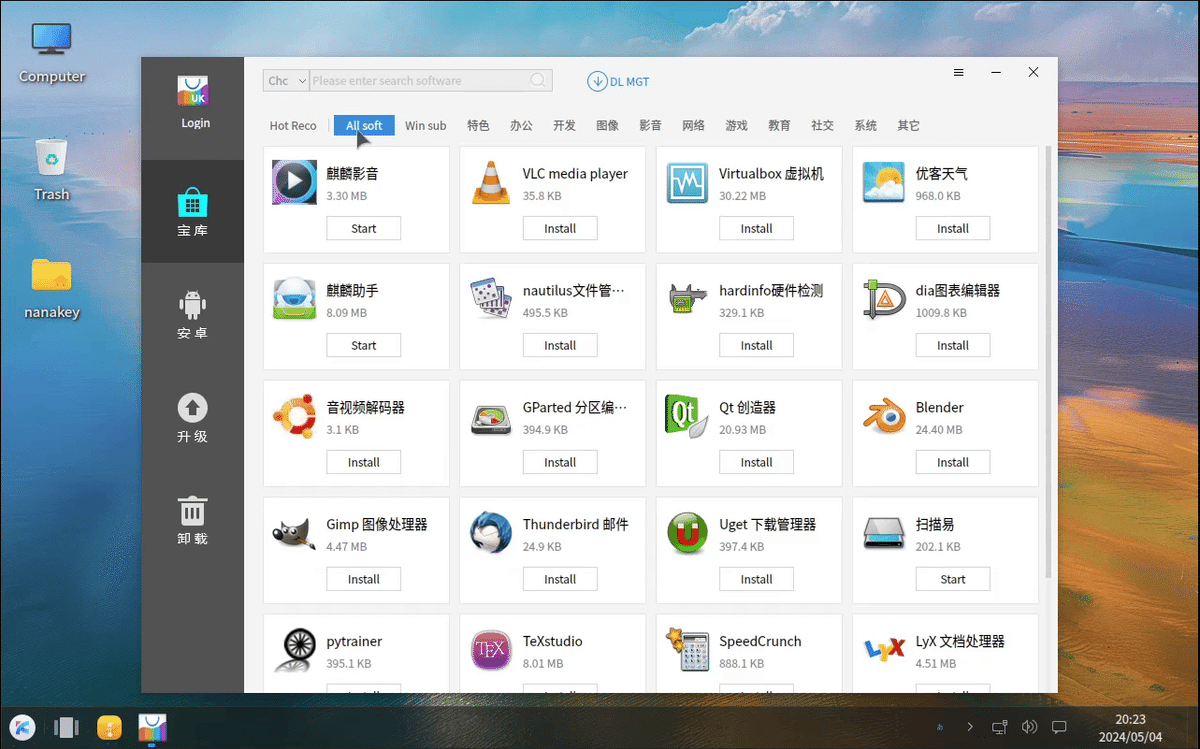Click the pytrainer wheel icon
The width and height of the screenshot is (1200, 749).
click(294, 650)
